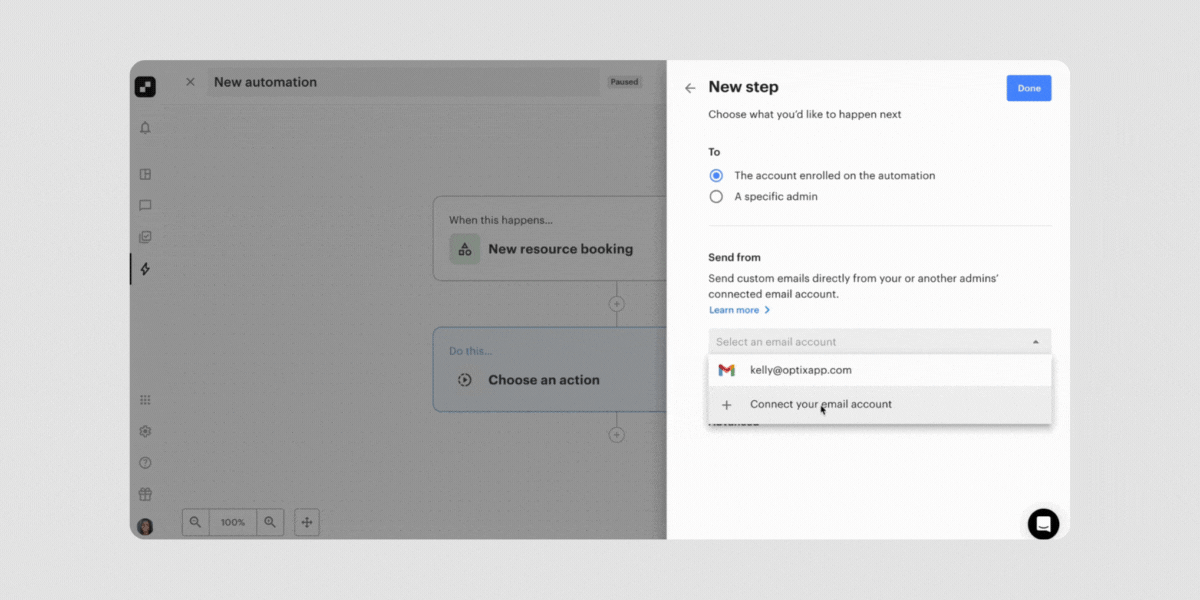Screen dimensions: 1200x600
Task: Open the help question mark icon
Action: [x=145, y=462]
